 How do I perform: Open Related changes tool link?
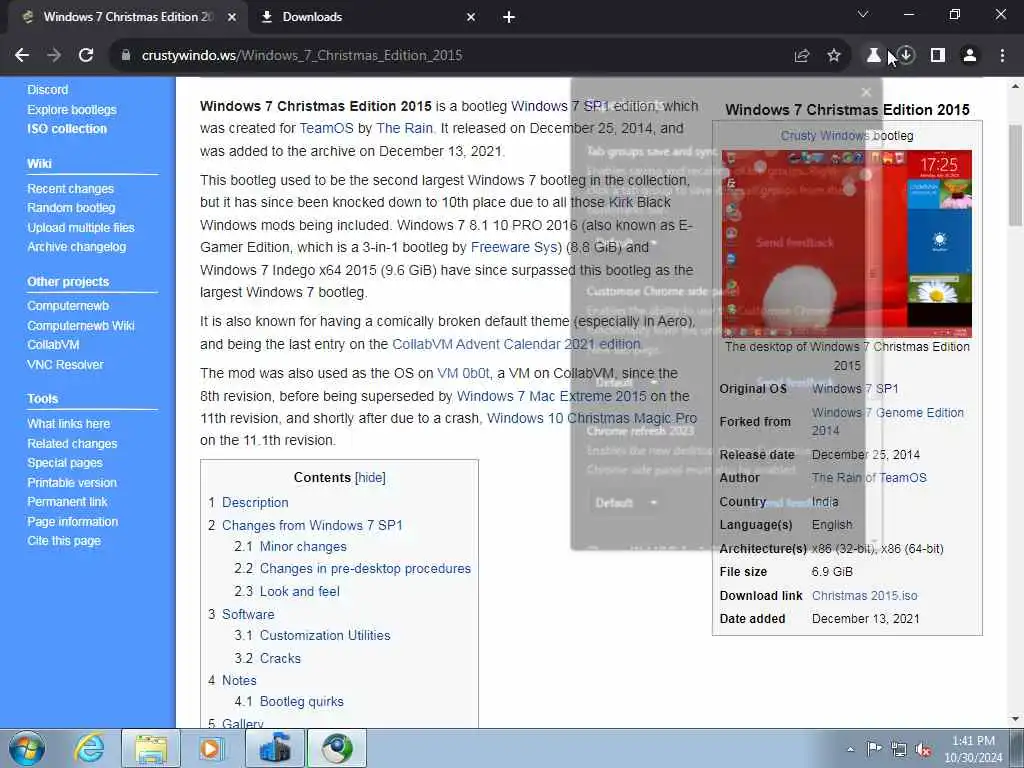pos(72,443)
